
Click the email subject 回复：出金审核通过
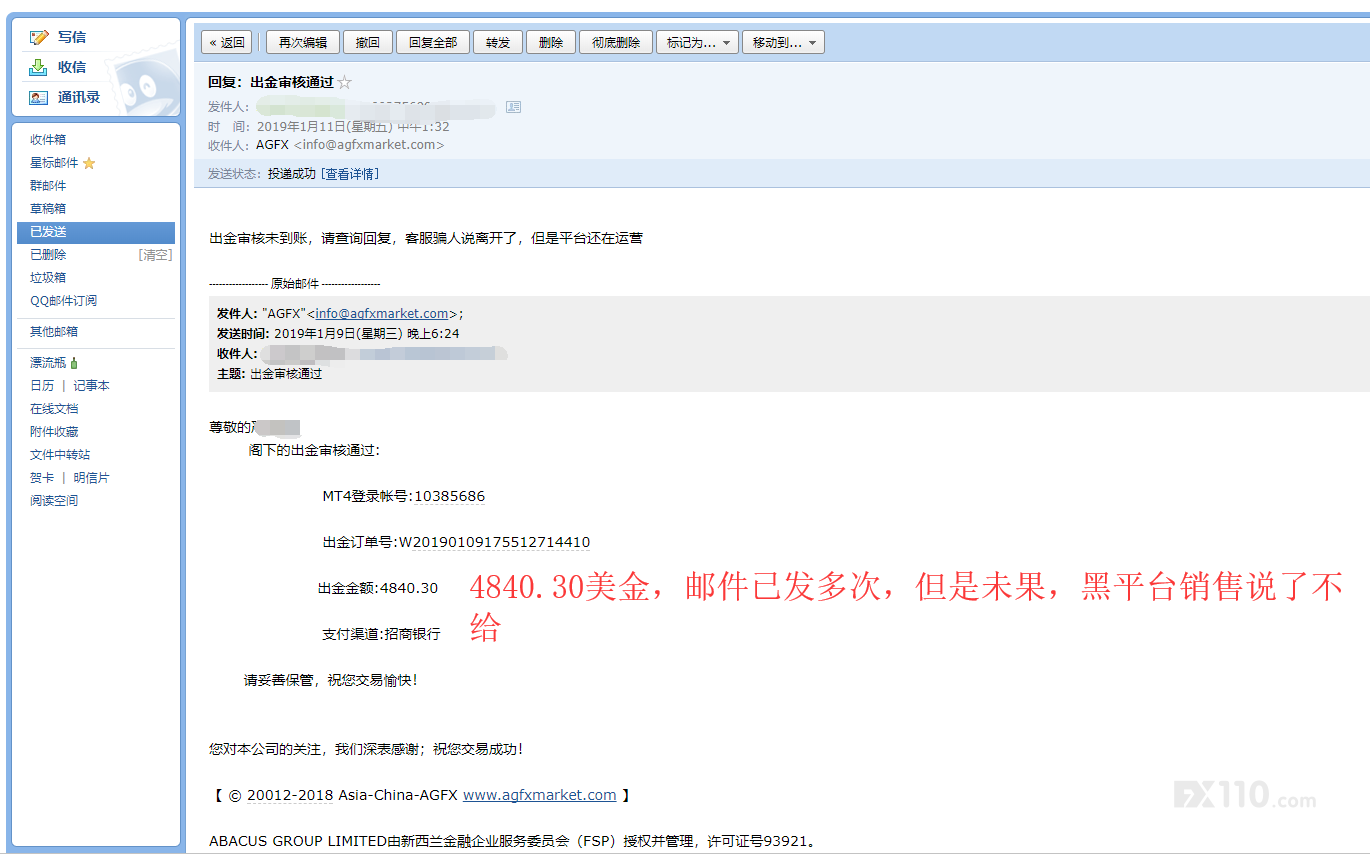point(271,83)
